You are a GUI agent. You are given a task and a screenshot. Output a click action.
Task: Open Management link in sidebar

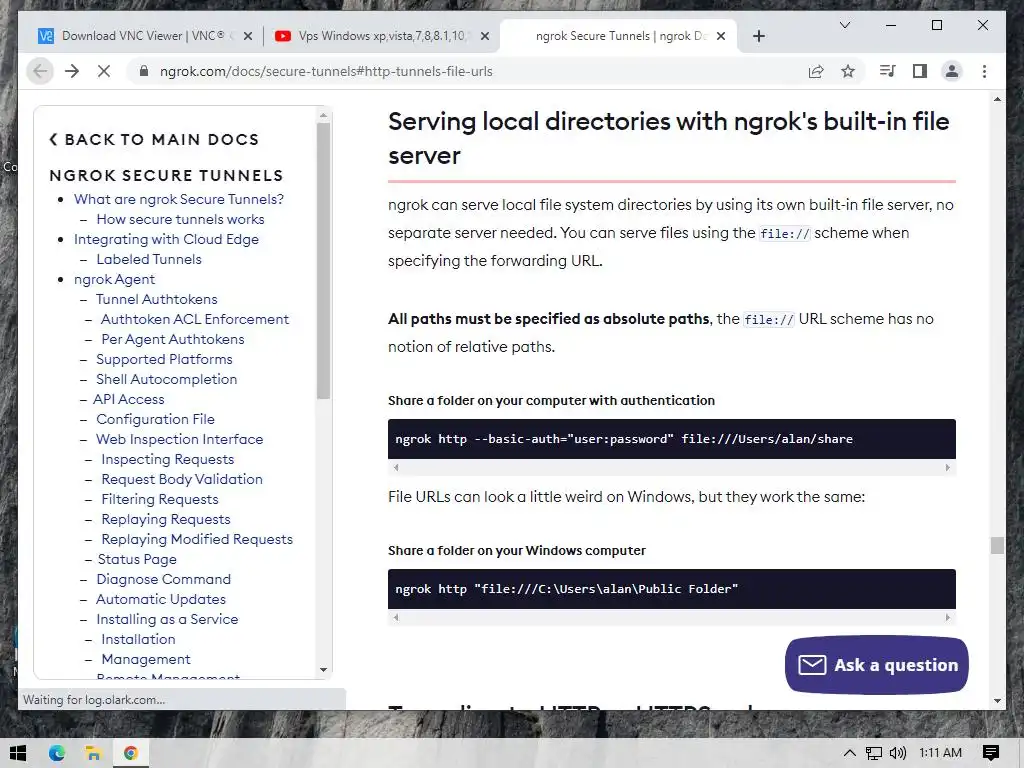pyautogui.click(x=146, y=660)
